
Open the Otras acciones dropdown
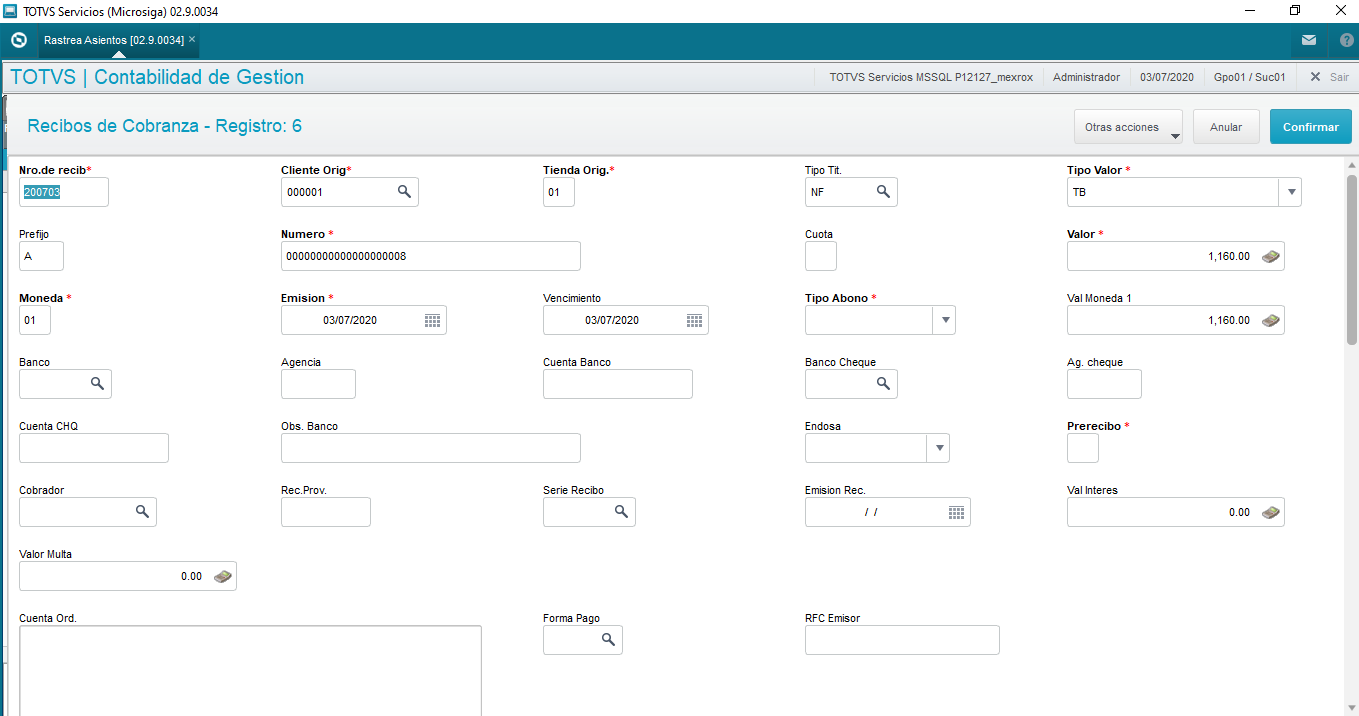pos(1128,127)
